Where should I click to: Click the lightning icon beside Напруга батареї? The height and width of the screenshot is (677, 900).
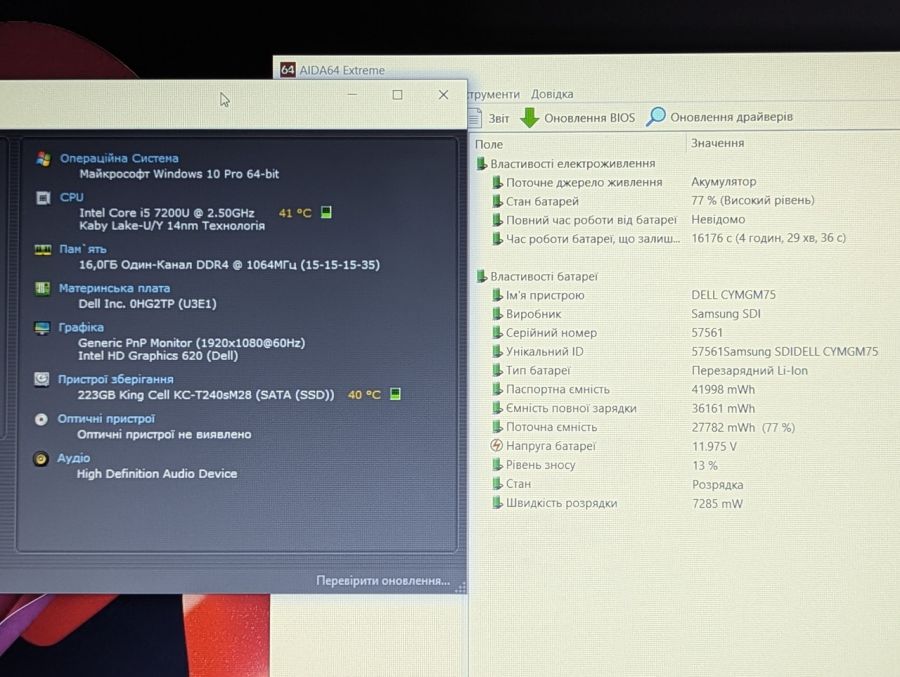[x=496, y=446]
